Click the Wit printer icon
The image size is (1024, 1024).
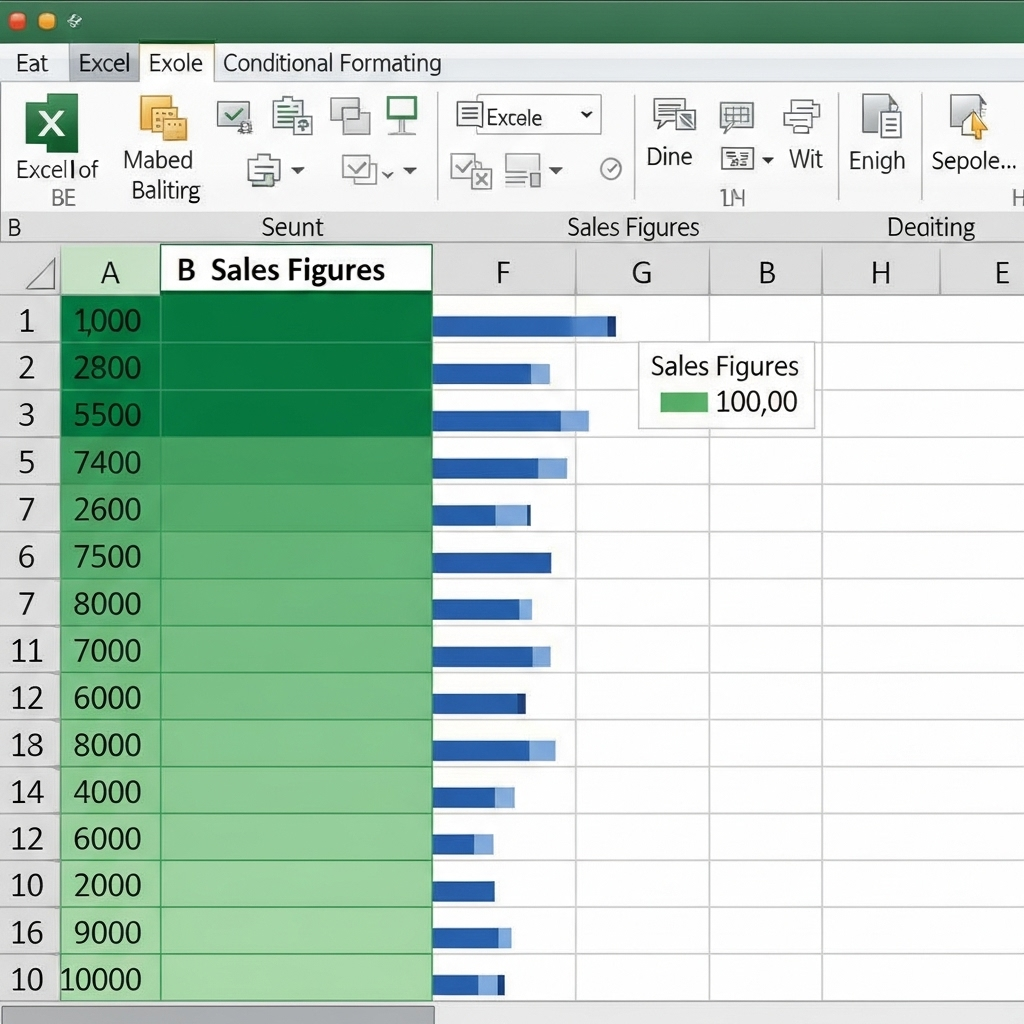pos(803,115)
